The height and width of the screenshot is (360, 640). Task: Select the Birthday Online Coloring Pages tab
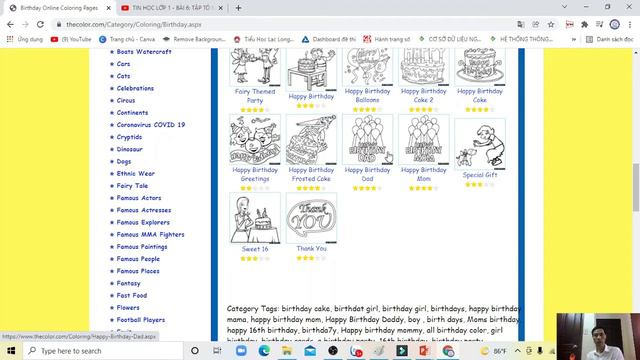59,8
